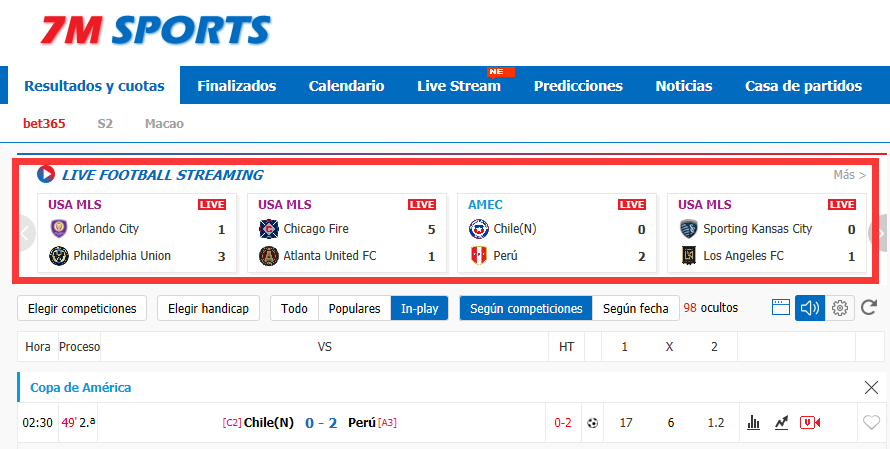The image size is (890, 449).
Task: Click the Perú team name in match row
Action: pos(362,423)
